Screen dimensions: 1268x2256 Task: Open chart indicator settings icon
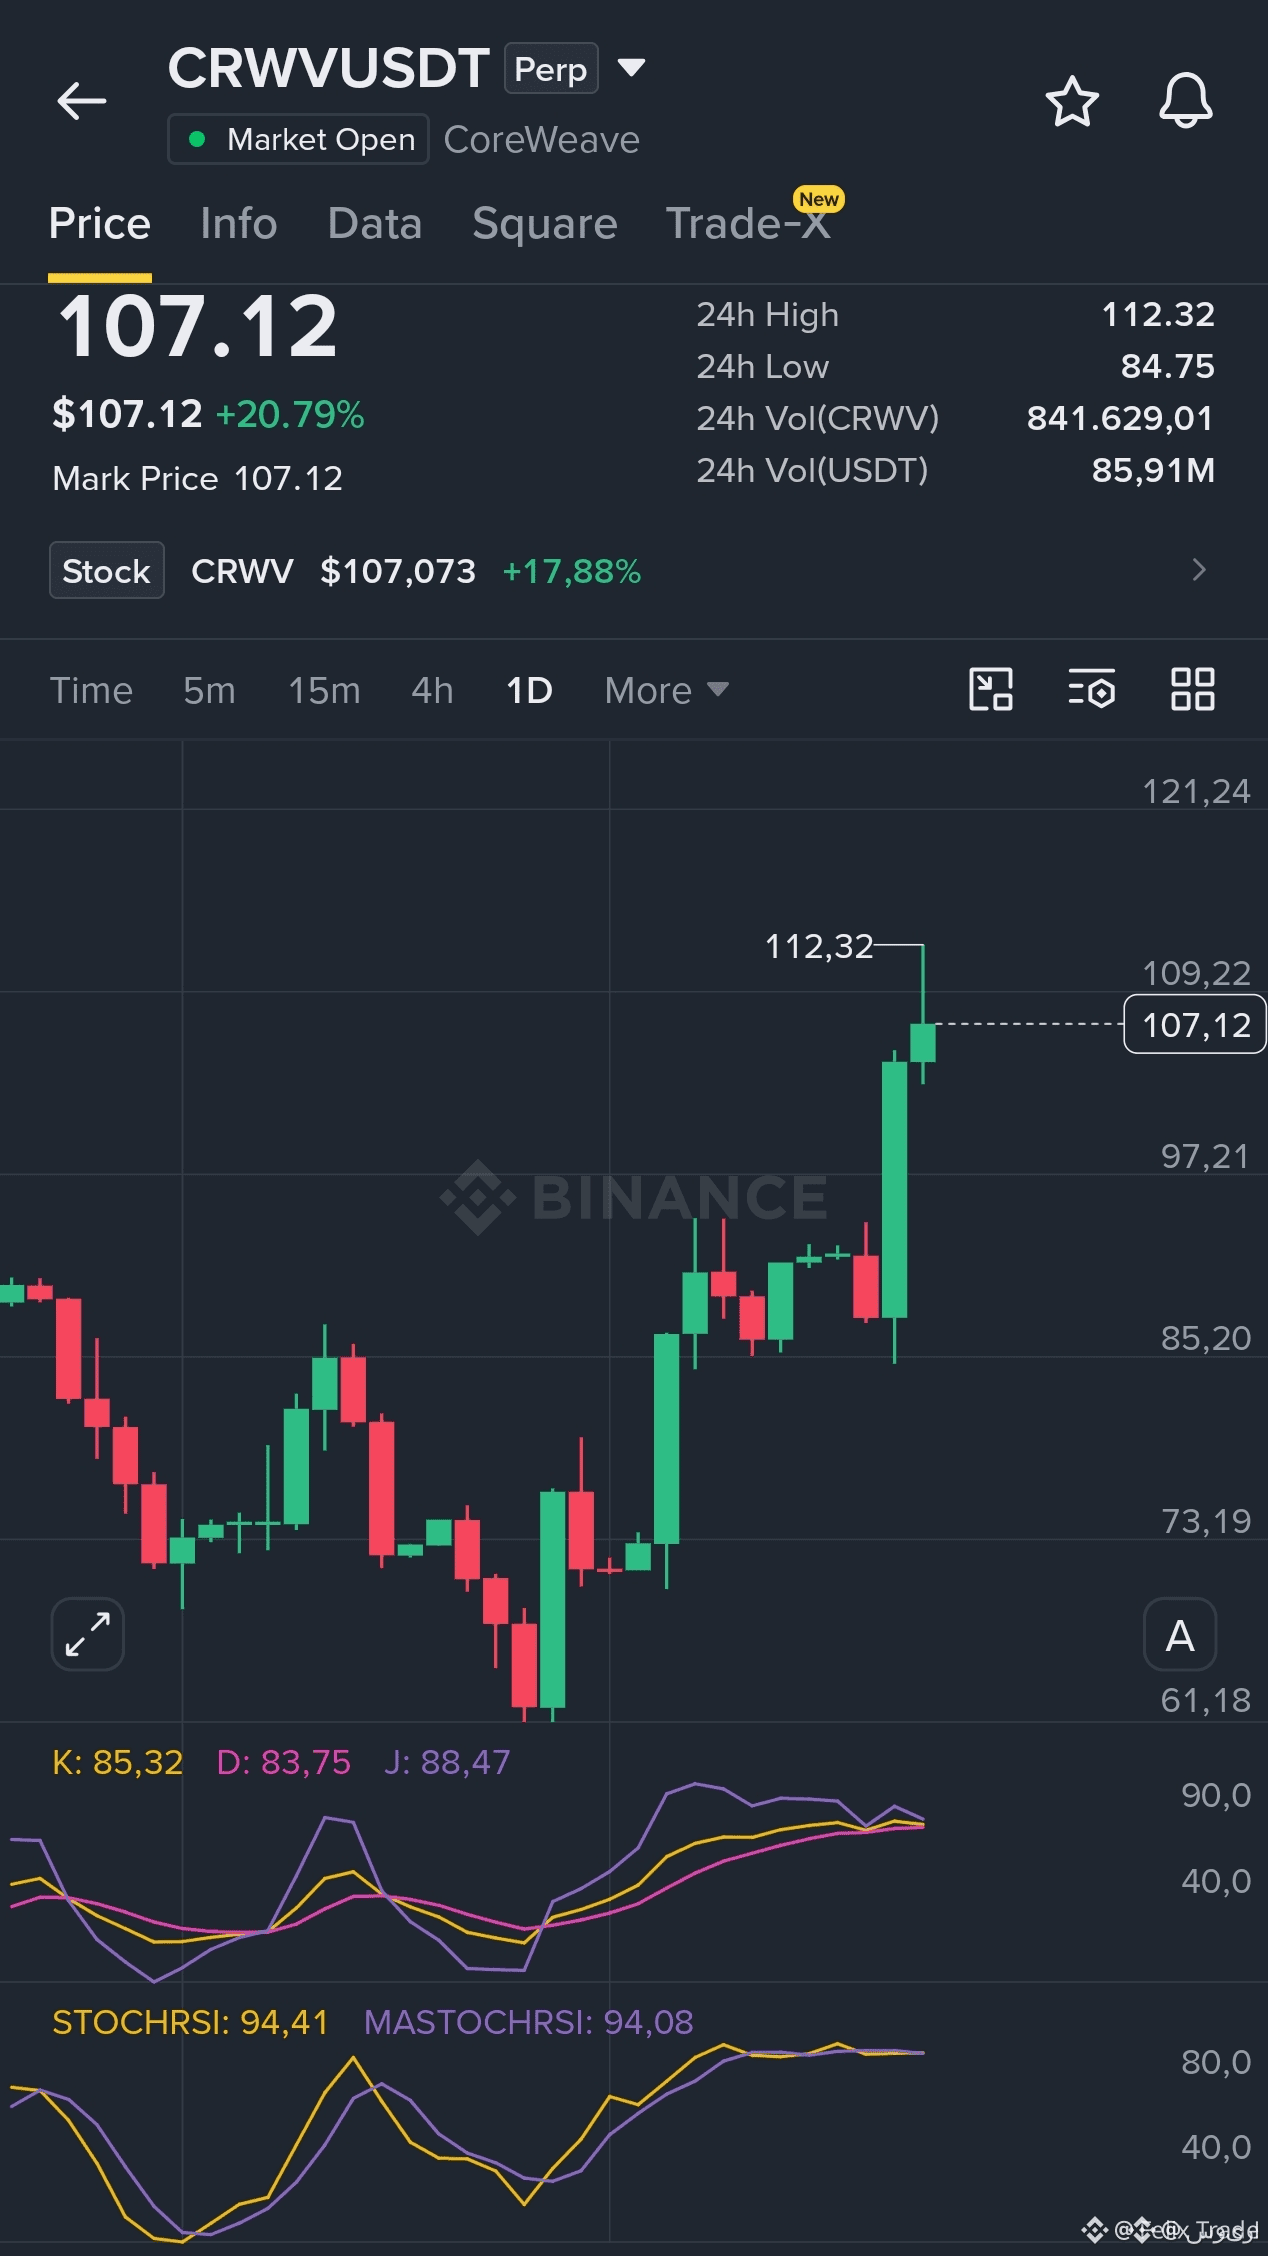tap(1091, 690)
